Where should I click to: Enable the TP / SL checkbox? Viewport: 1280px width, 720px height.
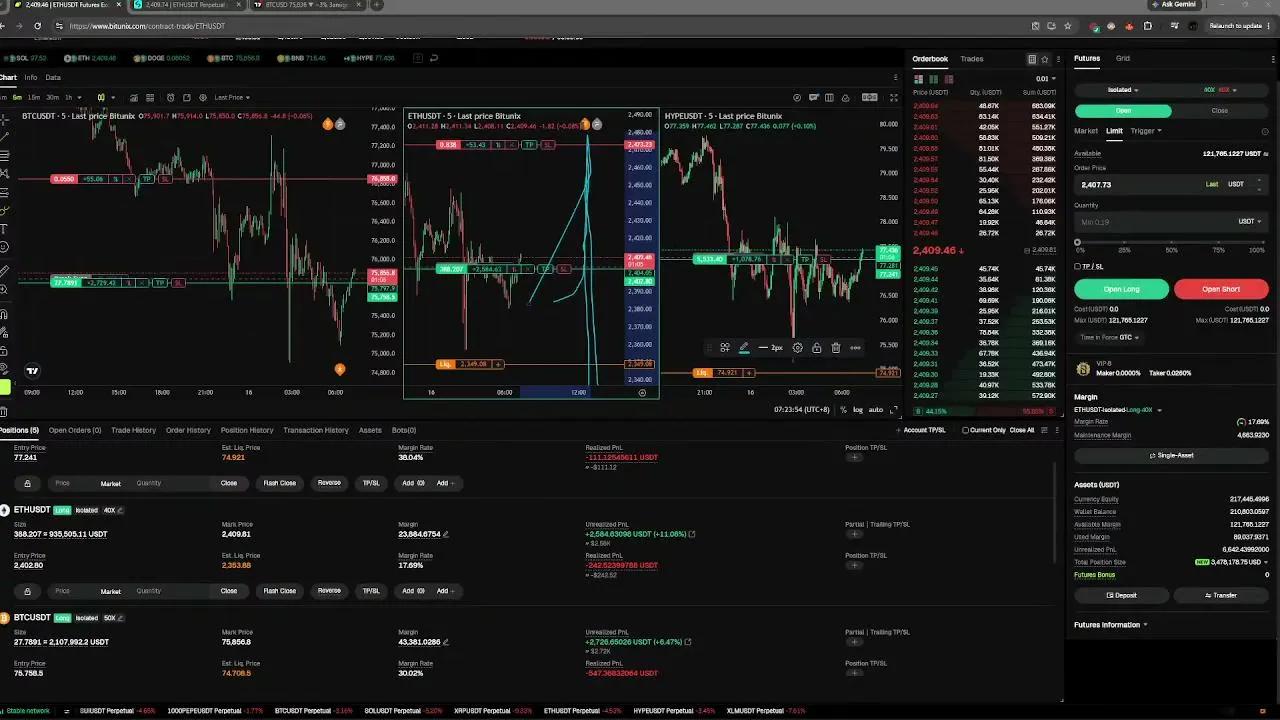click(x=1077, y=267)
